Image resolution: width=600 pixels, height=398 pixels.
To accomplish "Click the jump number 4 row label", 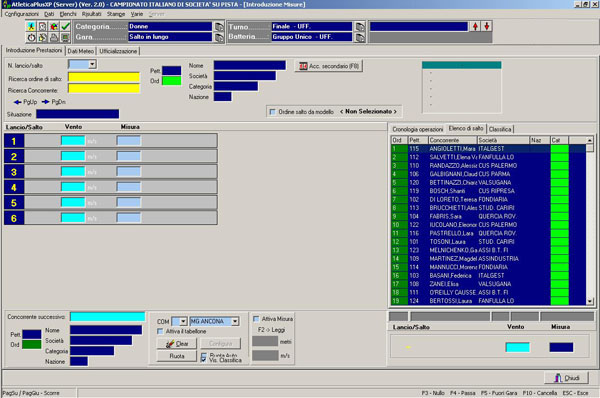I will point(14,187).
